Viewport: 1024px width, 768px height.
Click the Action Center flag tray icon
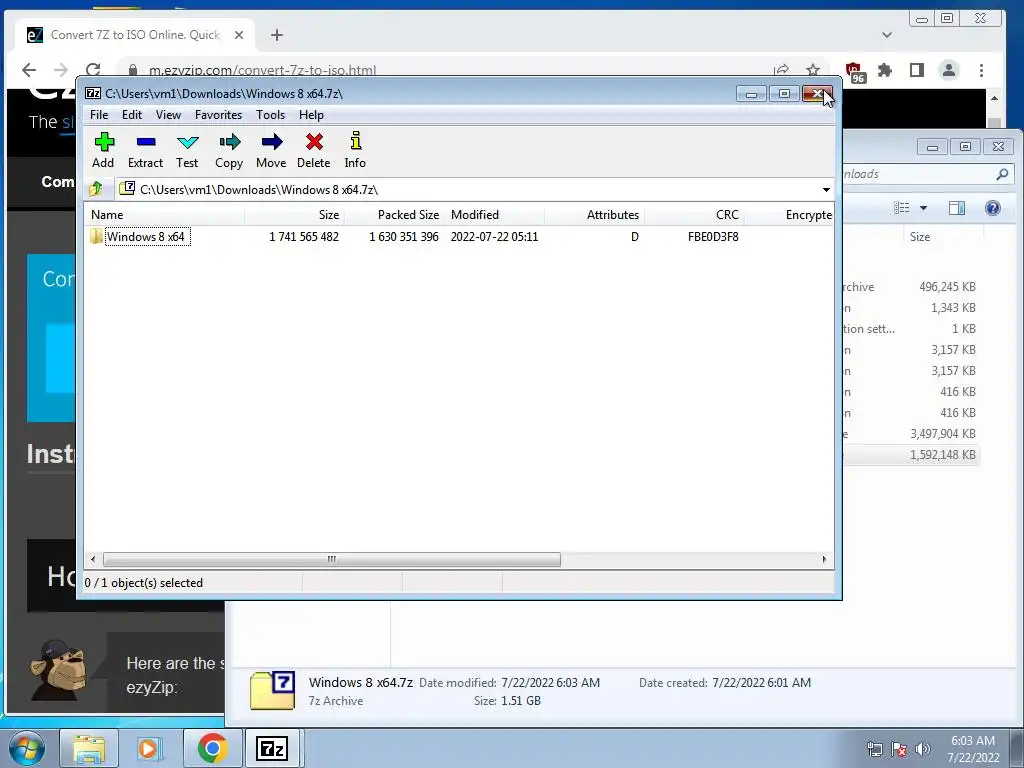899,749
